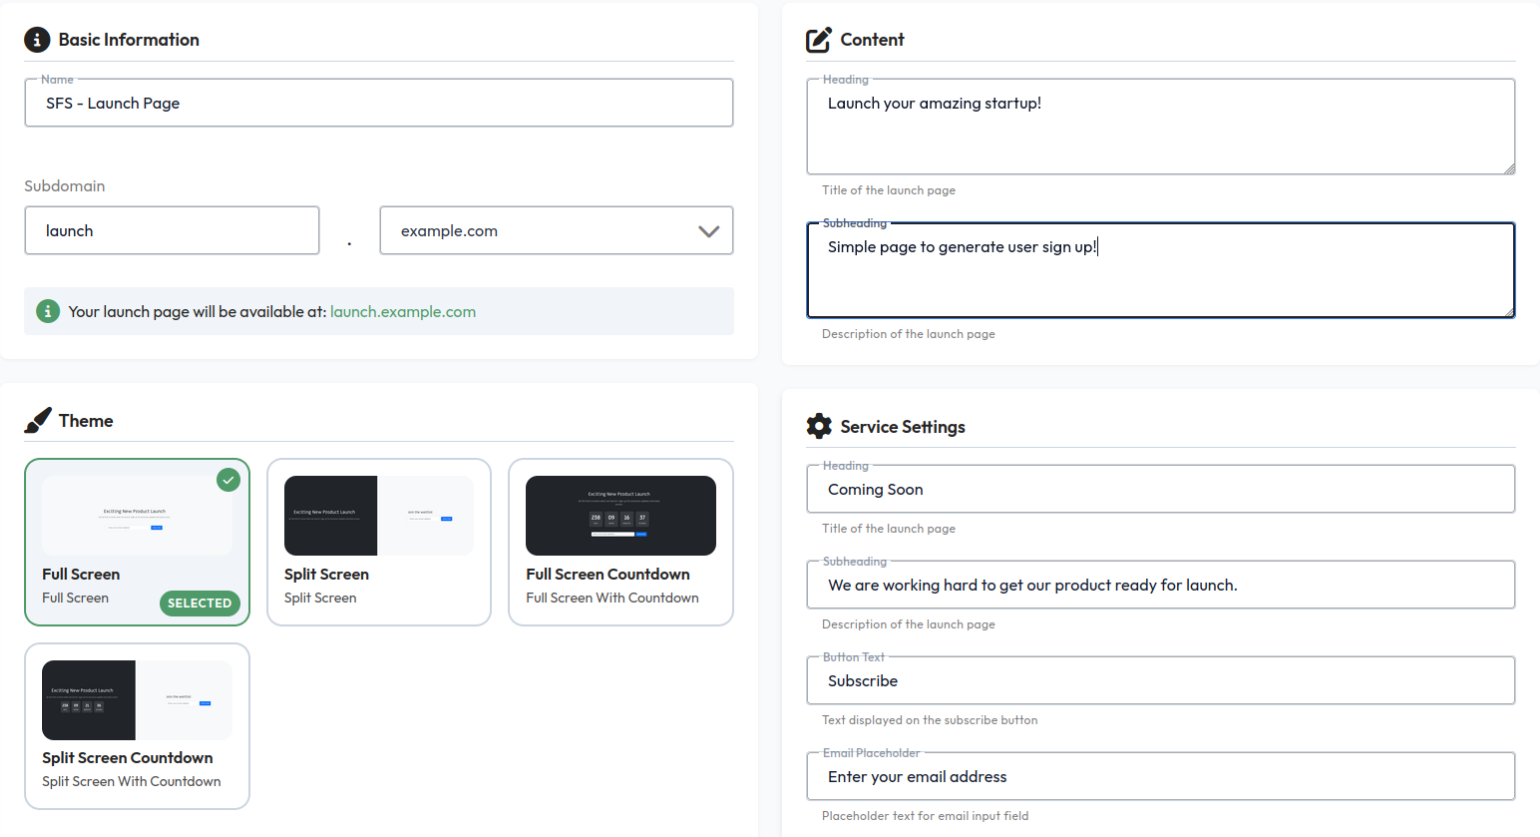The height and width of the screenshot is (837, 1540).
Task: Focus the Button Text field reading Subscribe
Action: (x=1160, y=681)
